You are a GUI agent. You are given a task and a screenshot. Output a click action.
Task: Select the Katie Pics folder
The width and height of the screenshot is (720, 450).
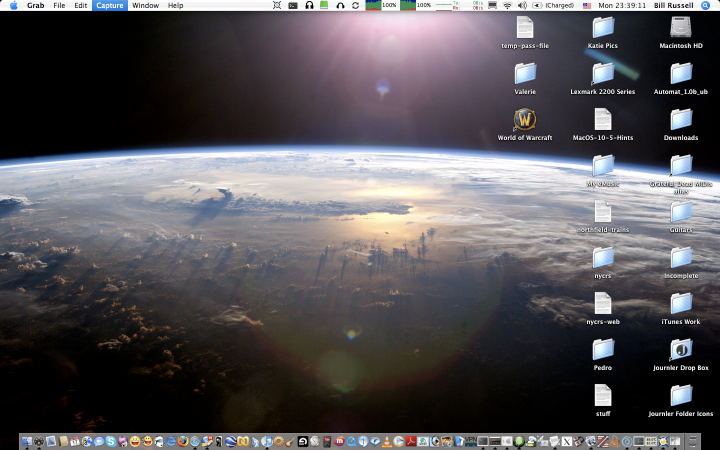point(603,28)
